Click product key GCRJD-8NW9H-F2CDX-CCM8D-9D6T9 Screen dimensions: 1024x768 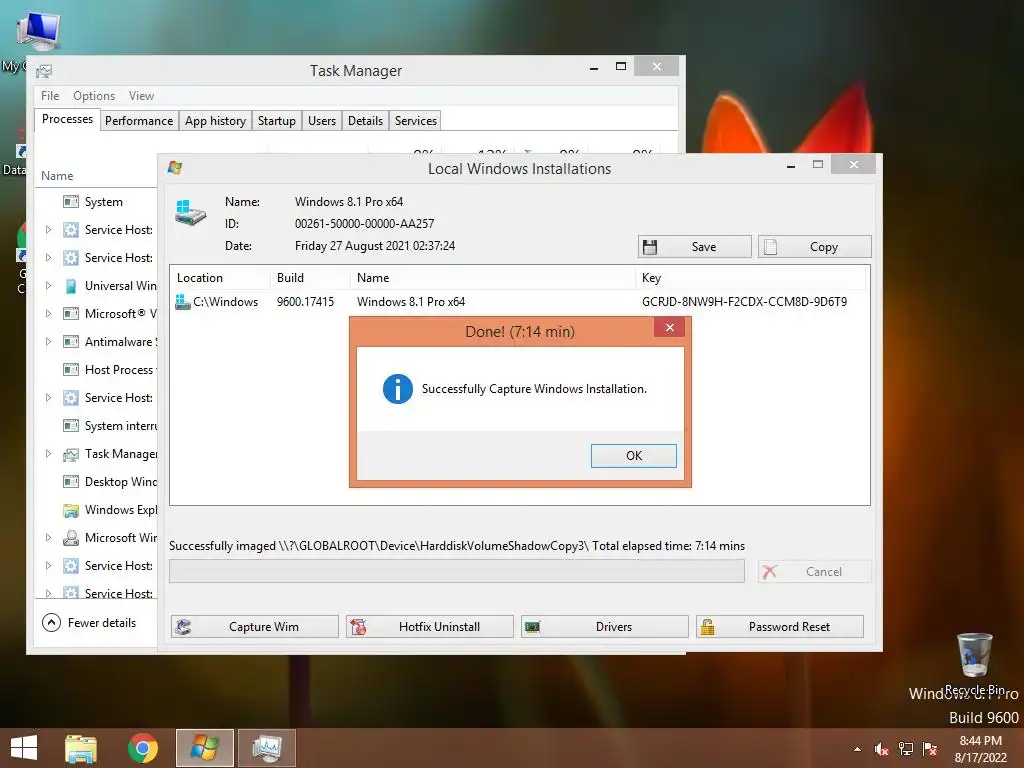744,302
